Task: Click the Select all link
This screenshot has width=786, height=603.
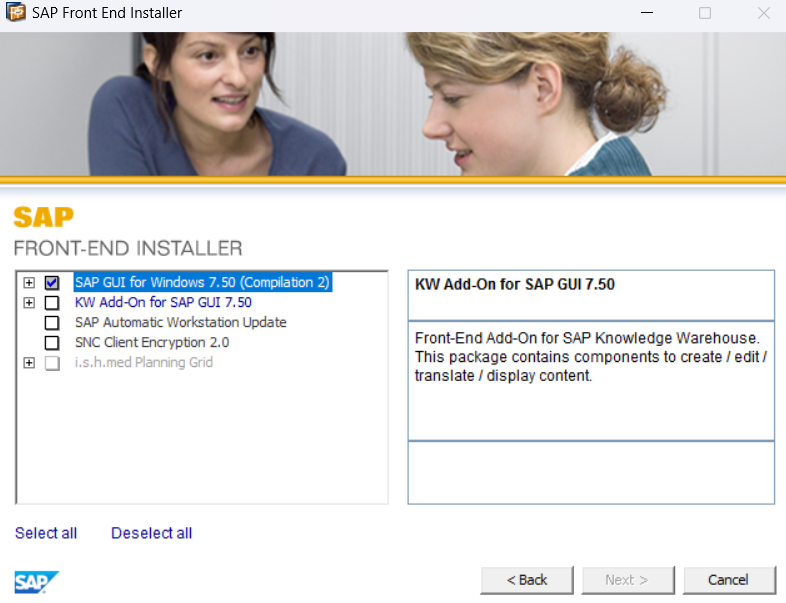Action: tap(46, 533)
